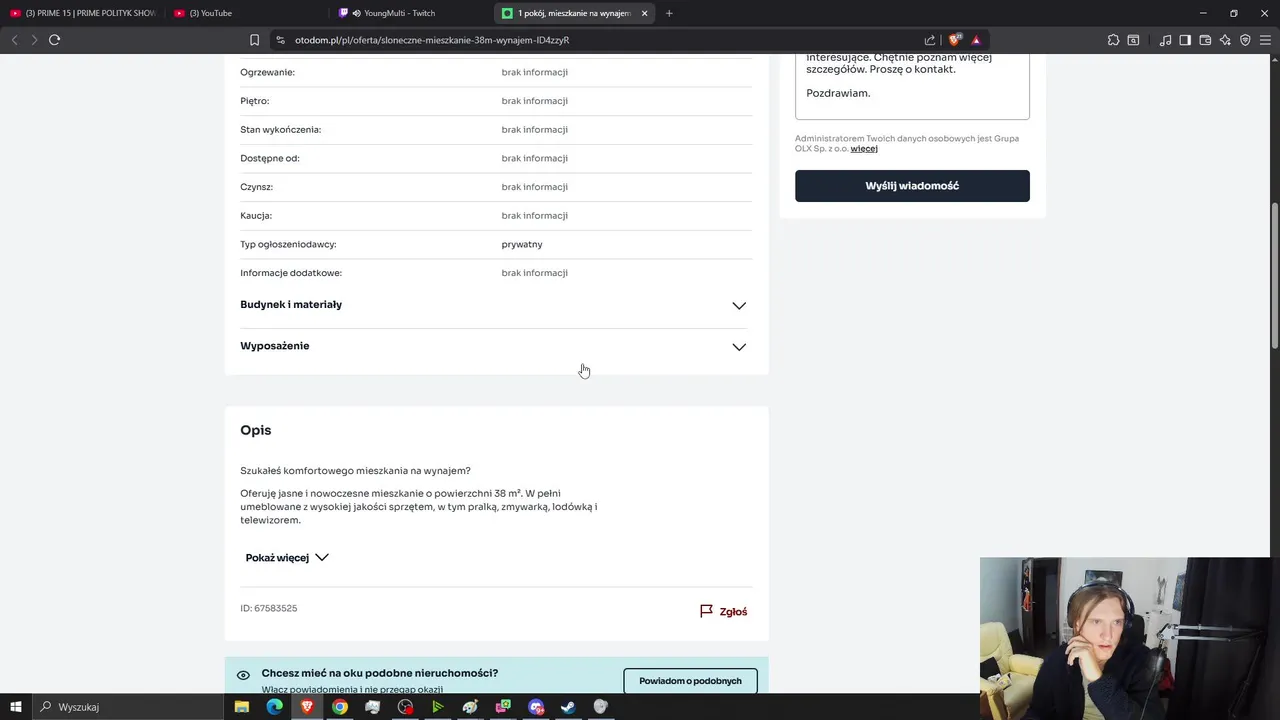This screenshot has height=720, width=1280.
Task: Open the 'więcej' data administrator link
Action: pyautogui.click(x=864, y=149)
